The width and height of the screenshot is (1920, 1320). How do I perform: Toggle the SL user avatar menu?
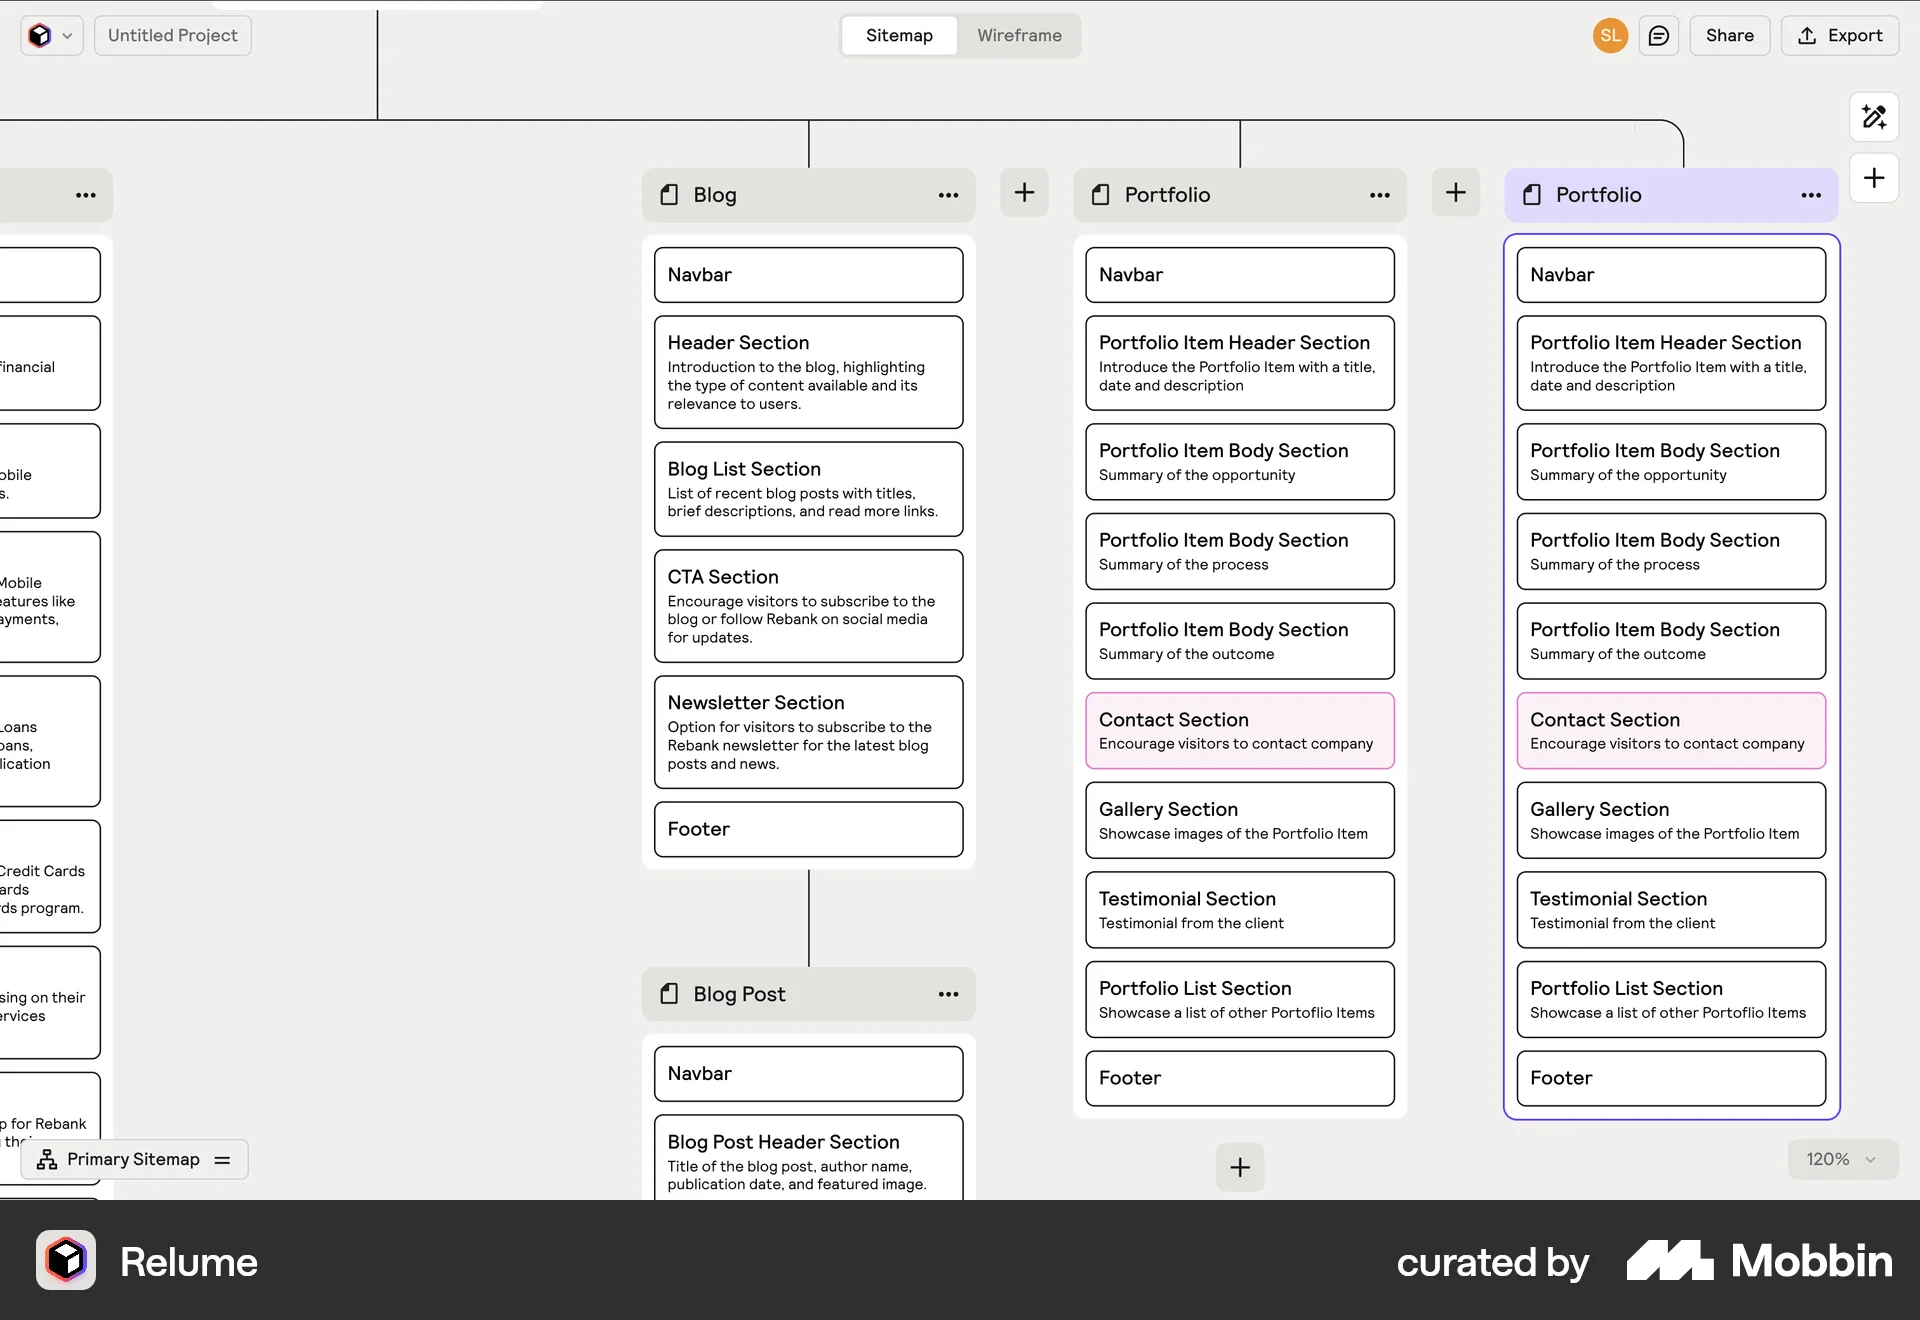click(1609, 35)
